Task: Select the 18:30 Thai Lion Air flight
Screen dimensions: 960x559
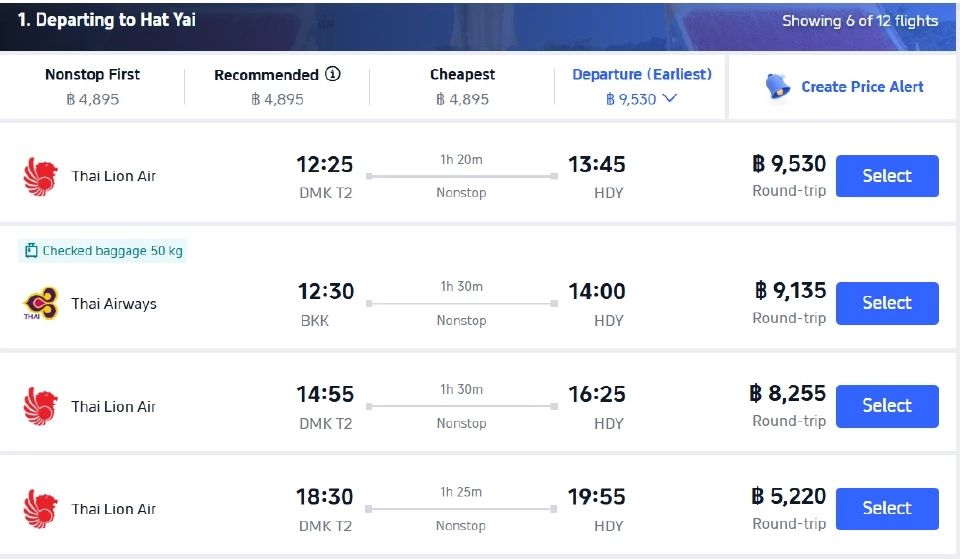Action: click(x=886, y=509)
